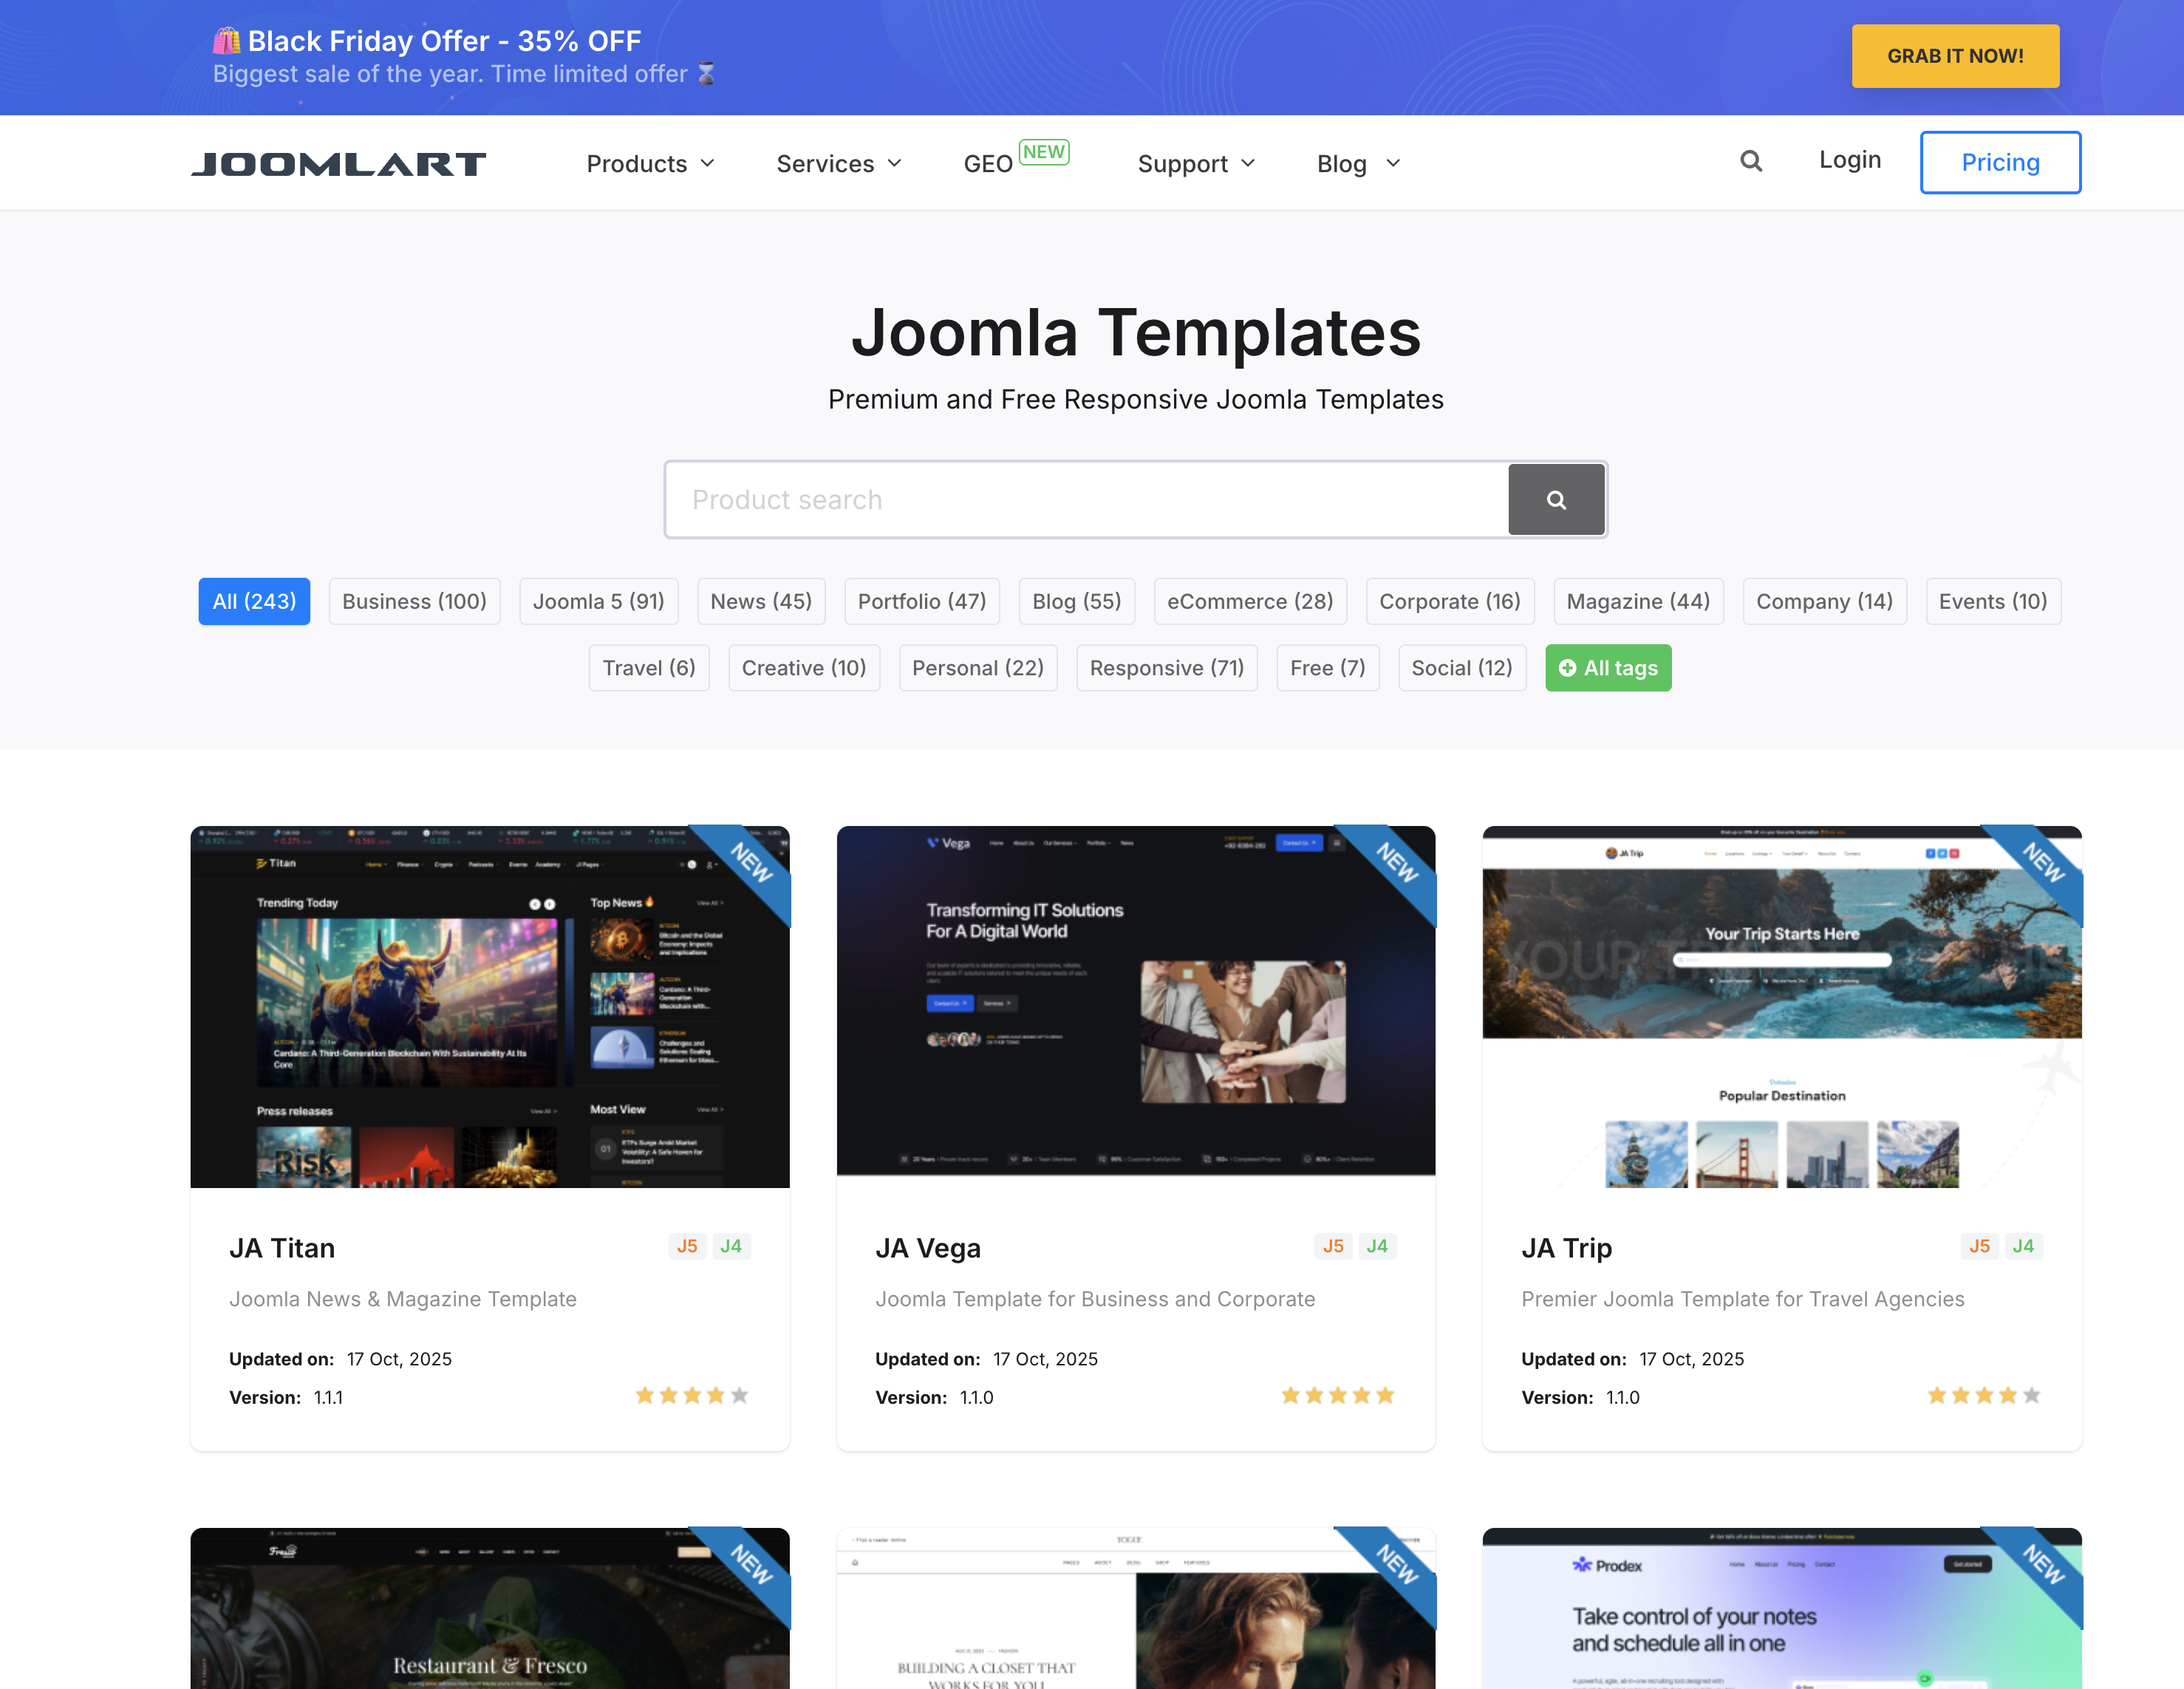The height and width of the screenshot is (1689, 2184).
Task: Open the GEO menu item
Action: [x=988, y=163]
